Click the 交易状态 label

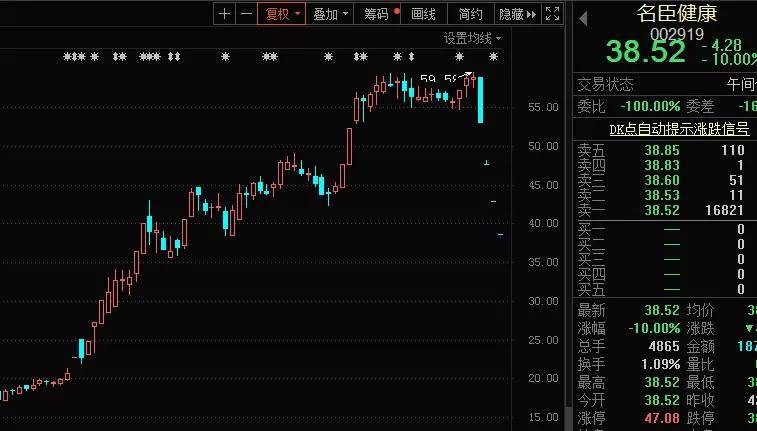click(605, 85)
